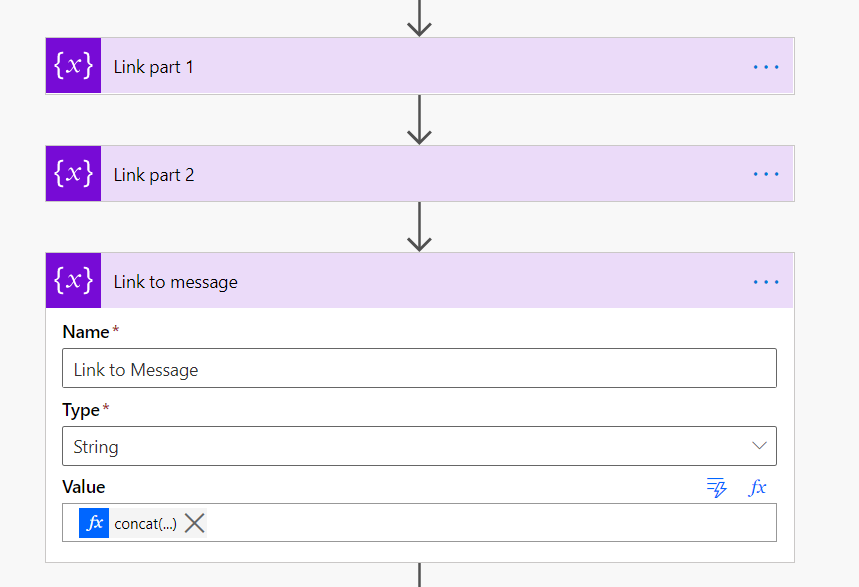Expand the Link part 1 action card
859x587 pixels.
point(400,67)
